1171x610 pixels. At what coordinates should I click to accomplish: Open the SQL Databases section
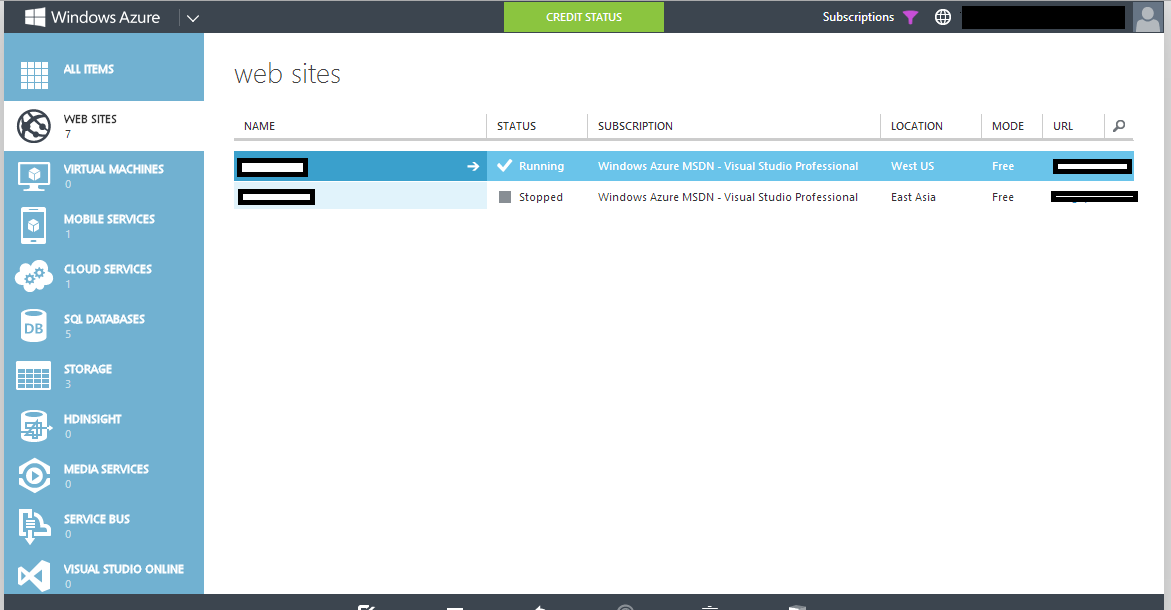(x=35, y=326)
